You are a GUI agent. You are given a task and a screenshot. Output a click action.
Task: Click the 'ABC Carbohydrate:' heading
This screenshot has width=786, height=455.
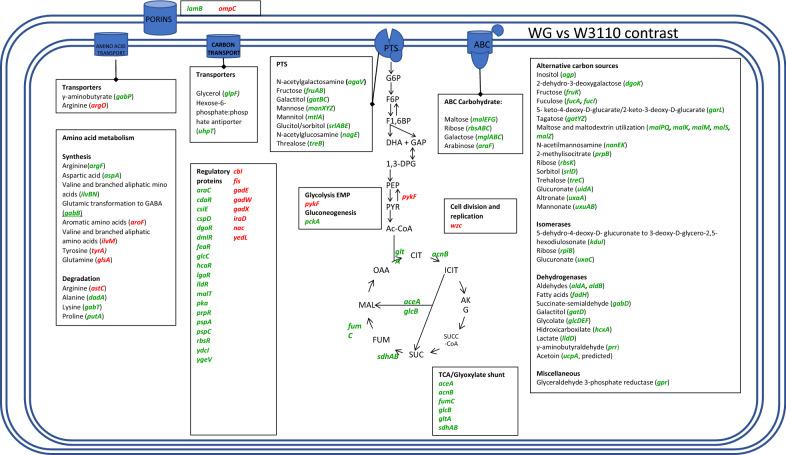[473, 102]
